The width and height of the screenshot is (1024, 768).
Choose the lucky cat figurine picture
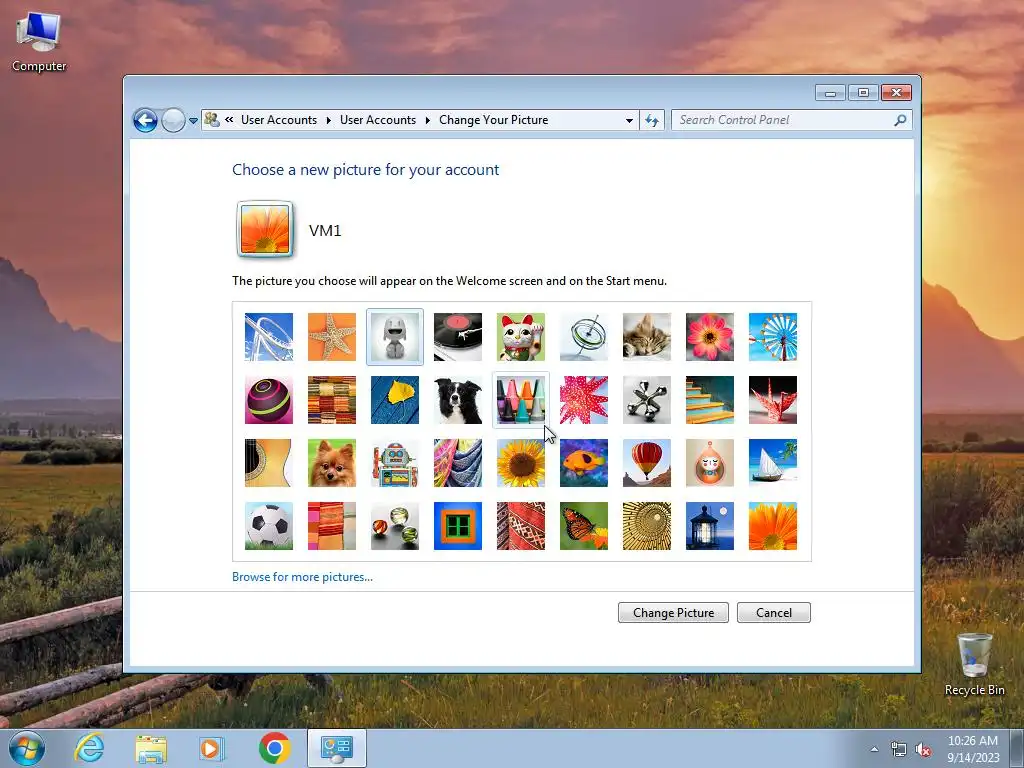(520, 337)
